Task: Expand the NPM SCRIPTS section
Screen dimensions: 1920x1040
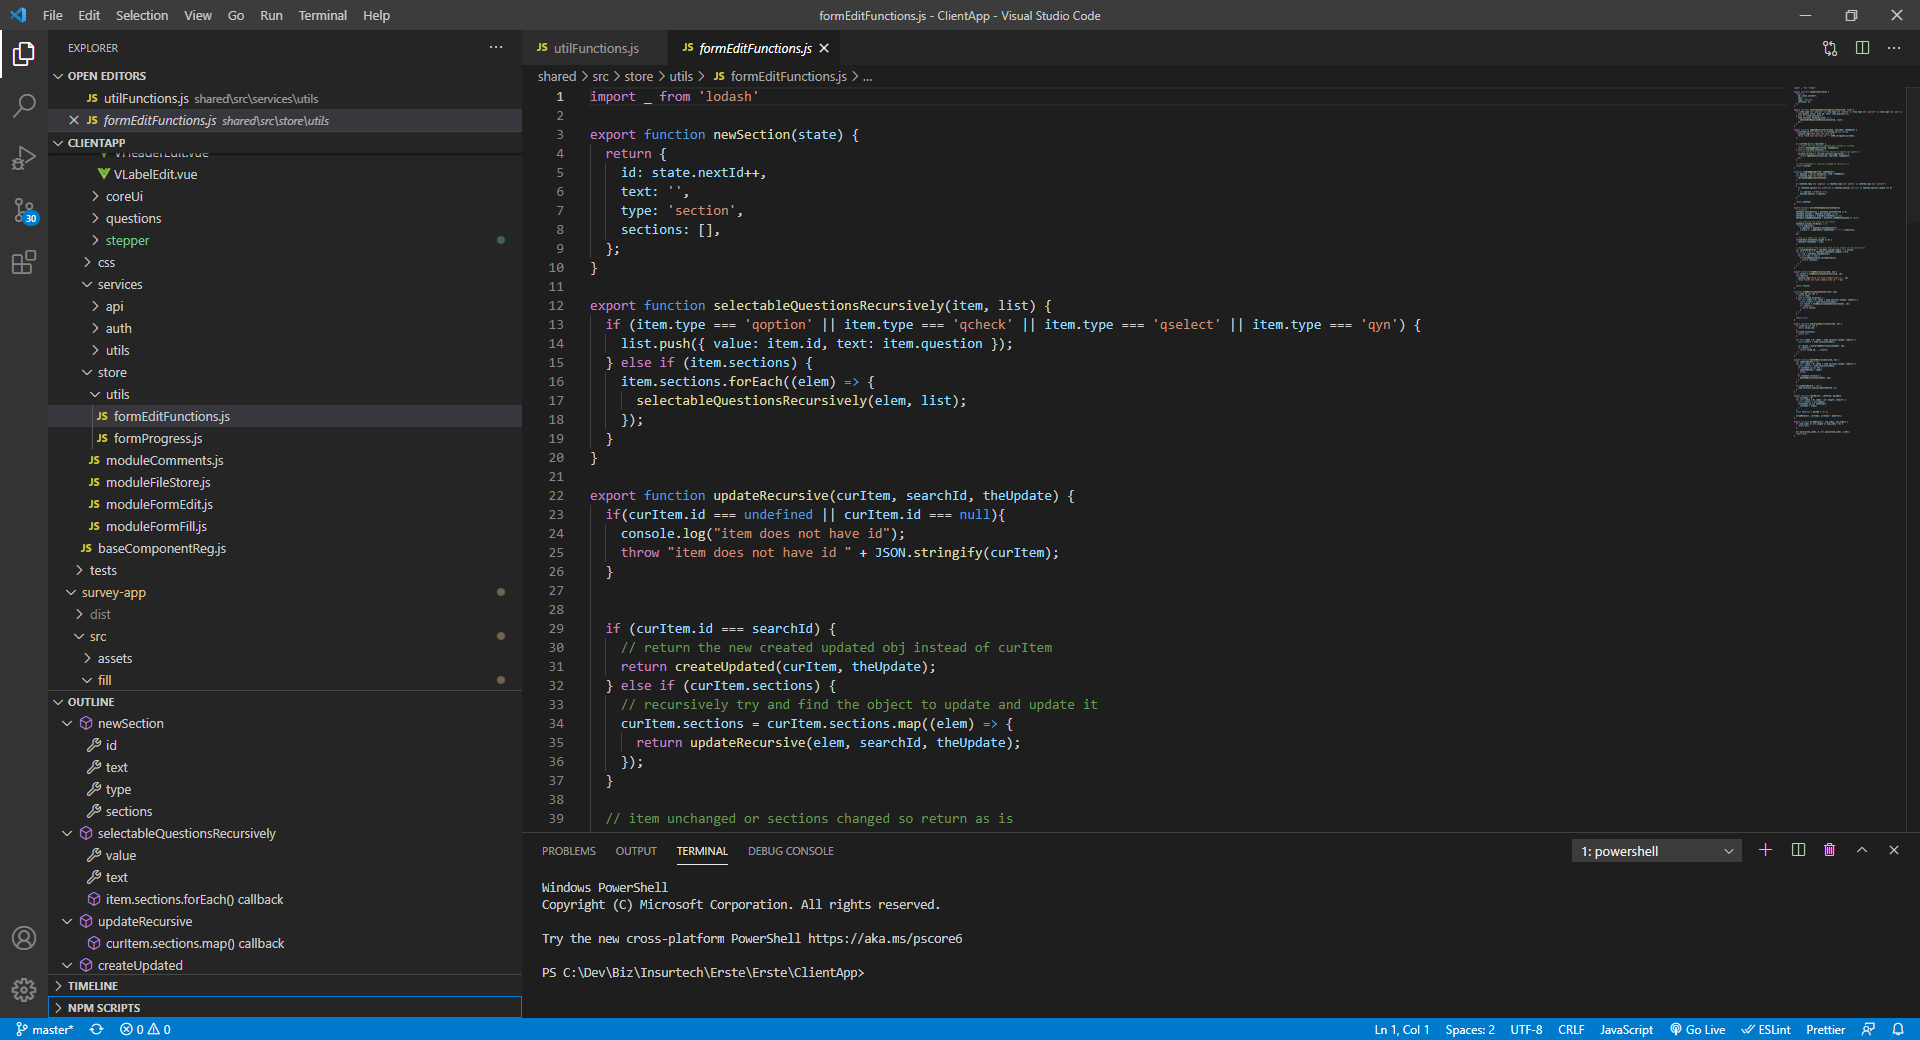Action: pos(104,1008)
